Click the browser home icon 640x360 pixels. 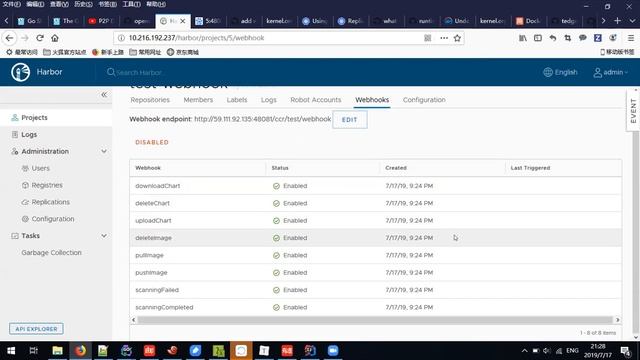point(55,38)
